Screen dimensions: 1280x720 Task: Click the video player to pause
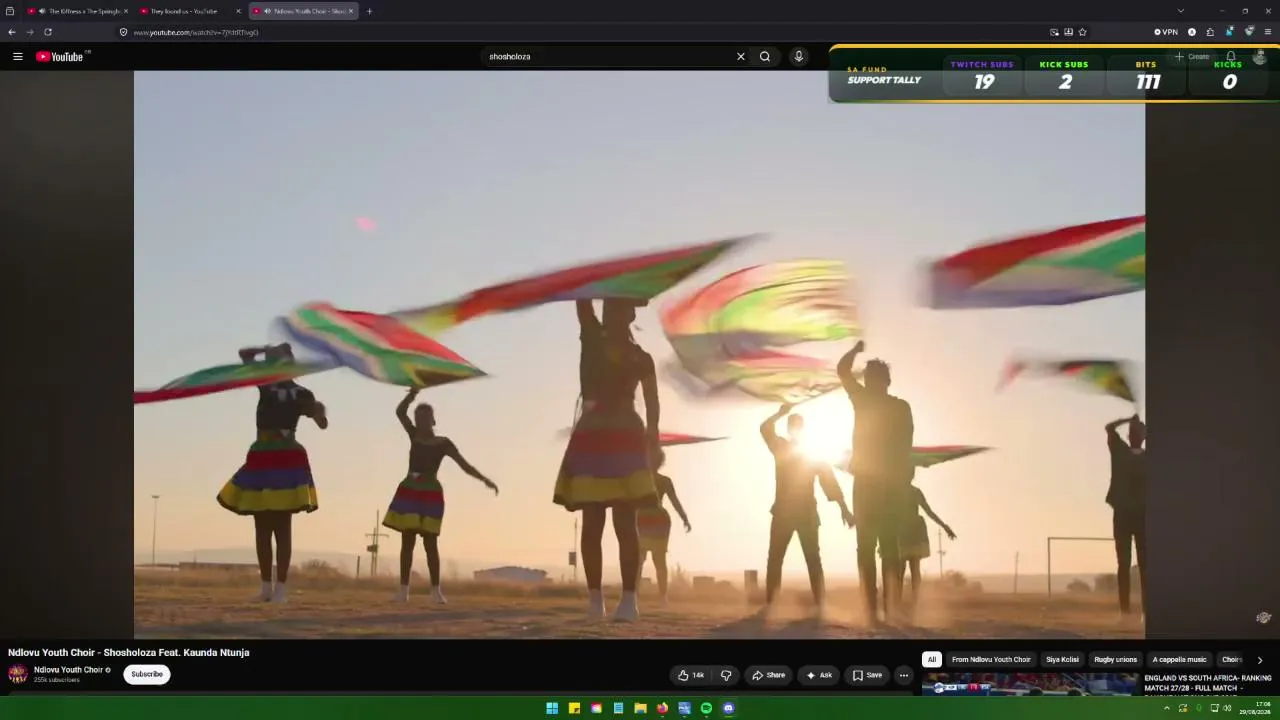(639, 355)
